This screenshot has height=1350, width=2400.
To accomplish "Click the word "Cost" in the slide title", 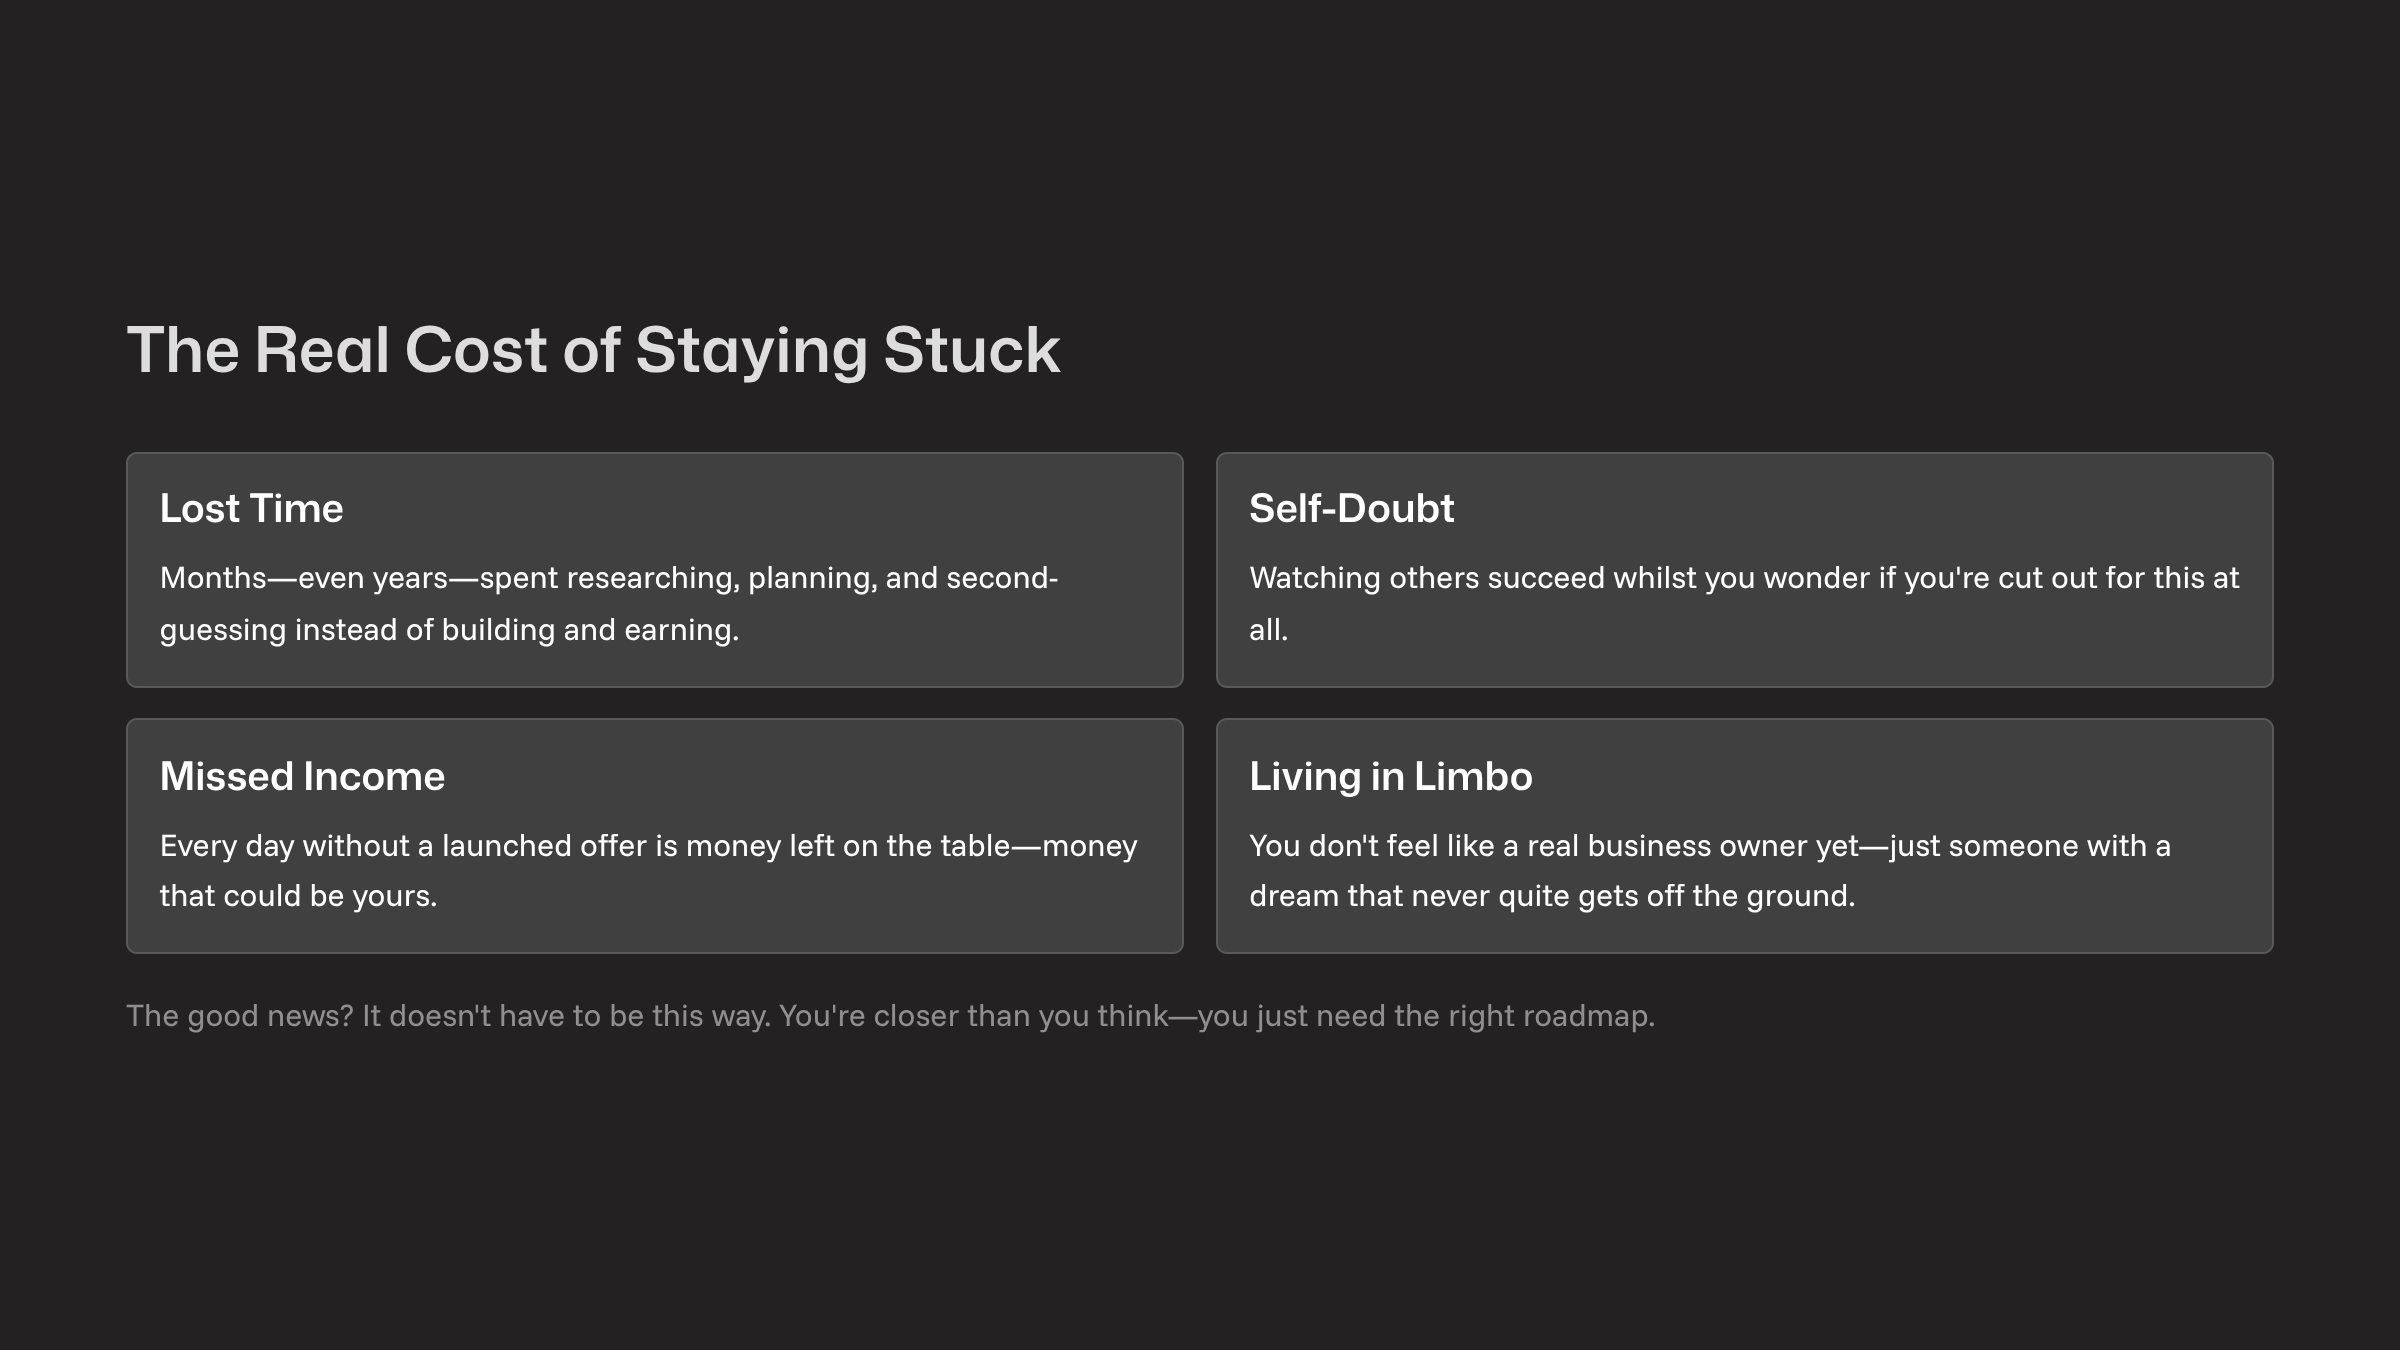I will pos(475,350).
